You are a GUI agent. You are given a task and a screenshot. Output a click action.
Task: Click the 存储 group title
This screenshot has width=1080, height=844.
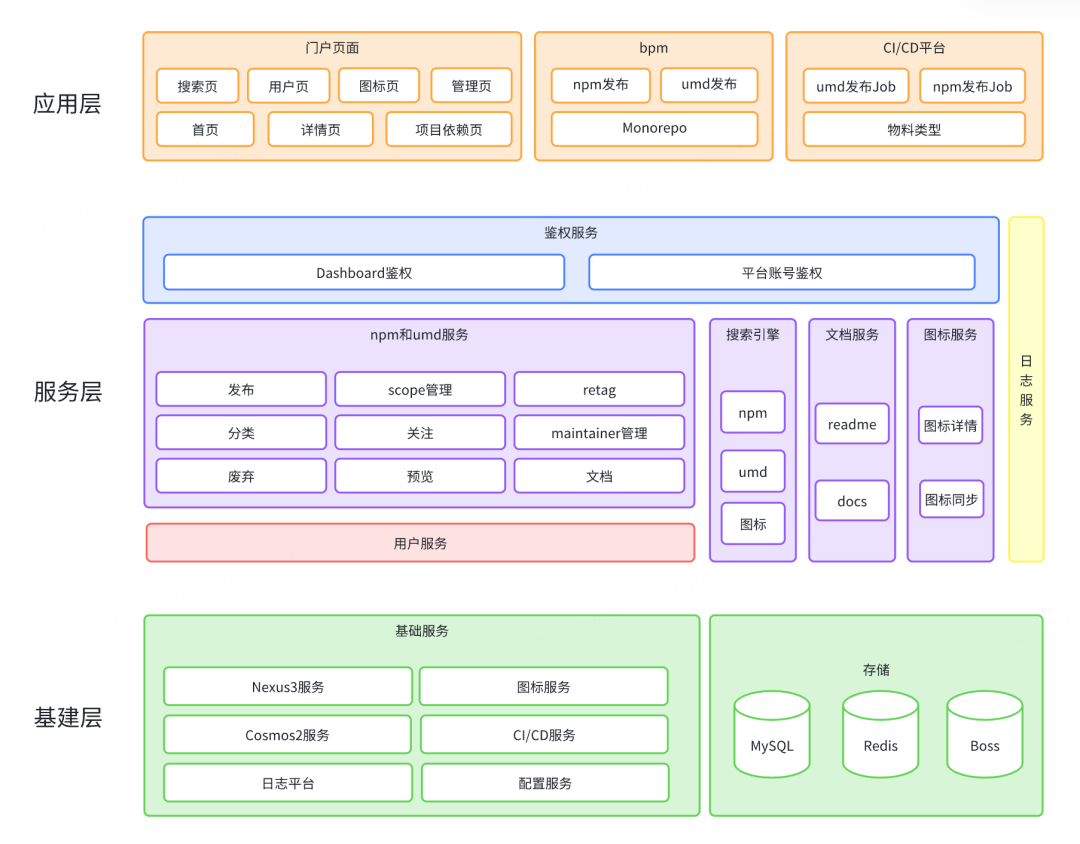[x=876, y=669]
